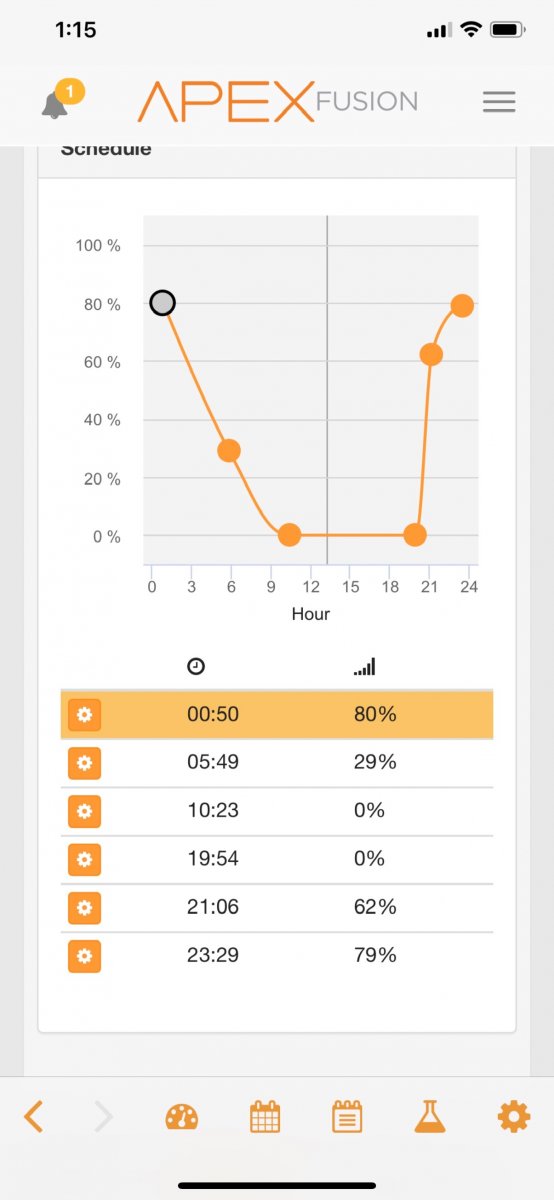
Task: Select the 21:06 schedule row
Action: pos(277,907)
